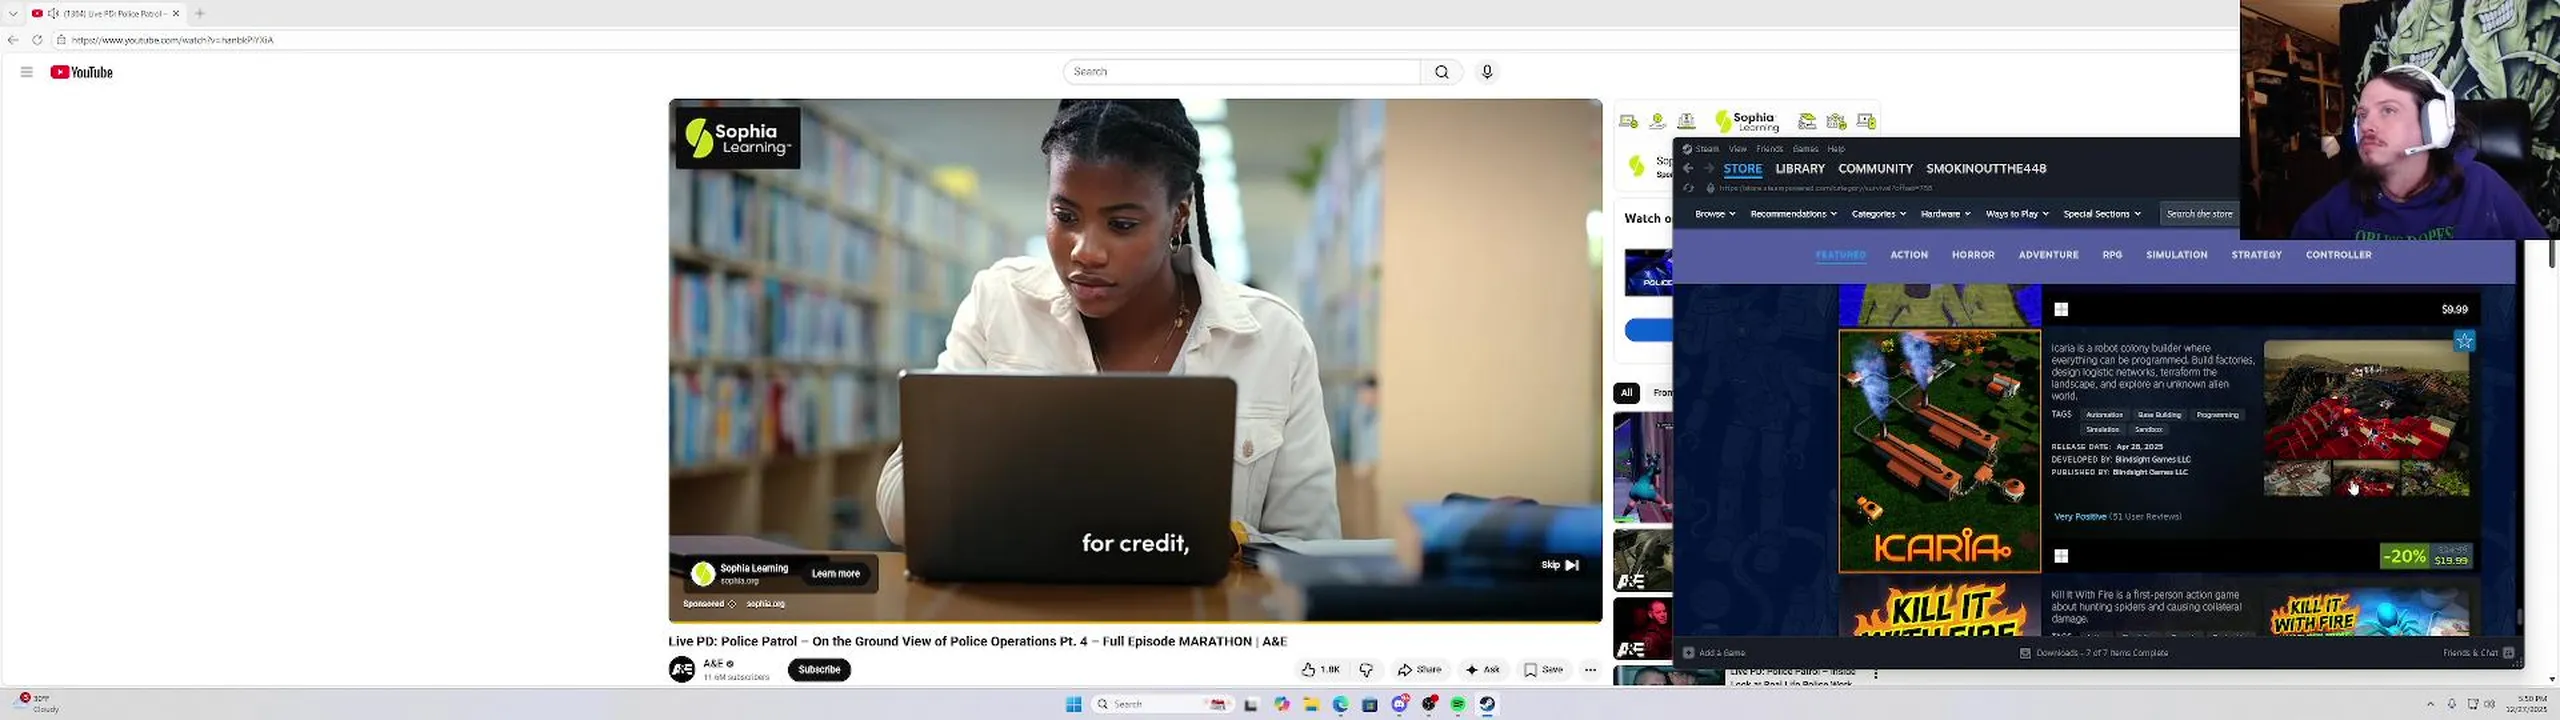Close the Live PD browser tab
This screenshot has width=2560, height=720.
click(176, 13)
